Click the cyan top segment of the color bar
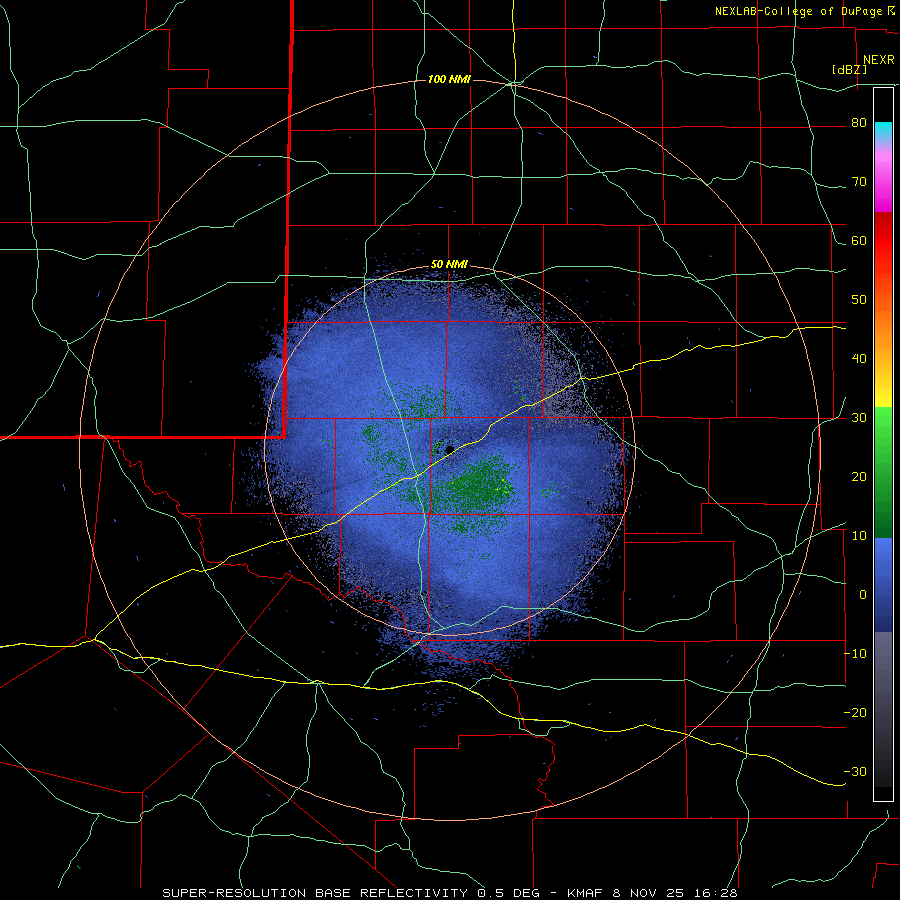This screenshot has width=900, height=900. (883, 132)
